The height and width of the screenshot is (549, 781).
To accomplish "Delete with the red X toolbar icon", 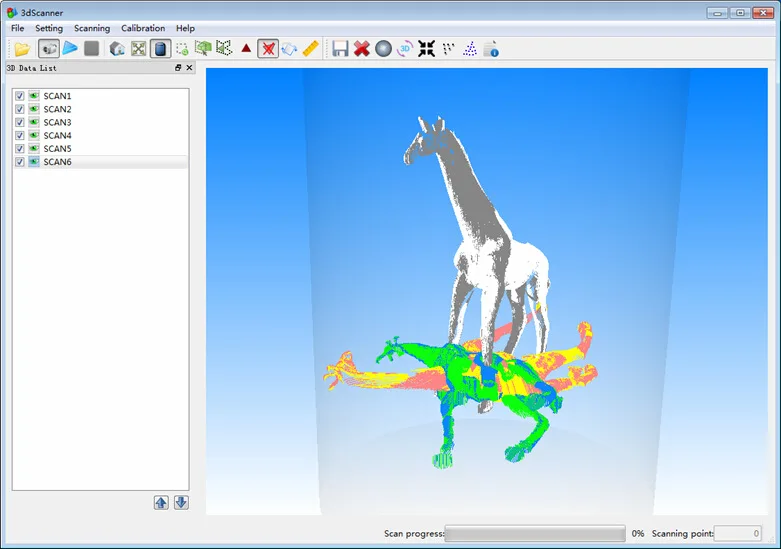I will pyautogui.click(x=362, y=49).
